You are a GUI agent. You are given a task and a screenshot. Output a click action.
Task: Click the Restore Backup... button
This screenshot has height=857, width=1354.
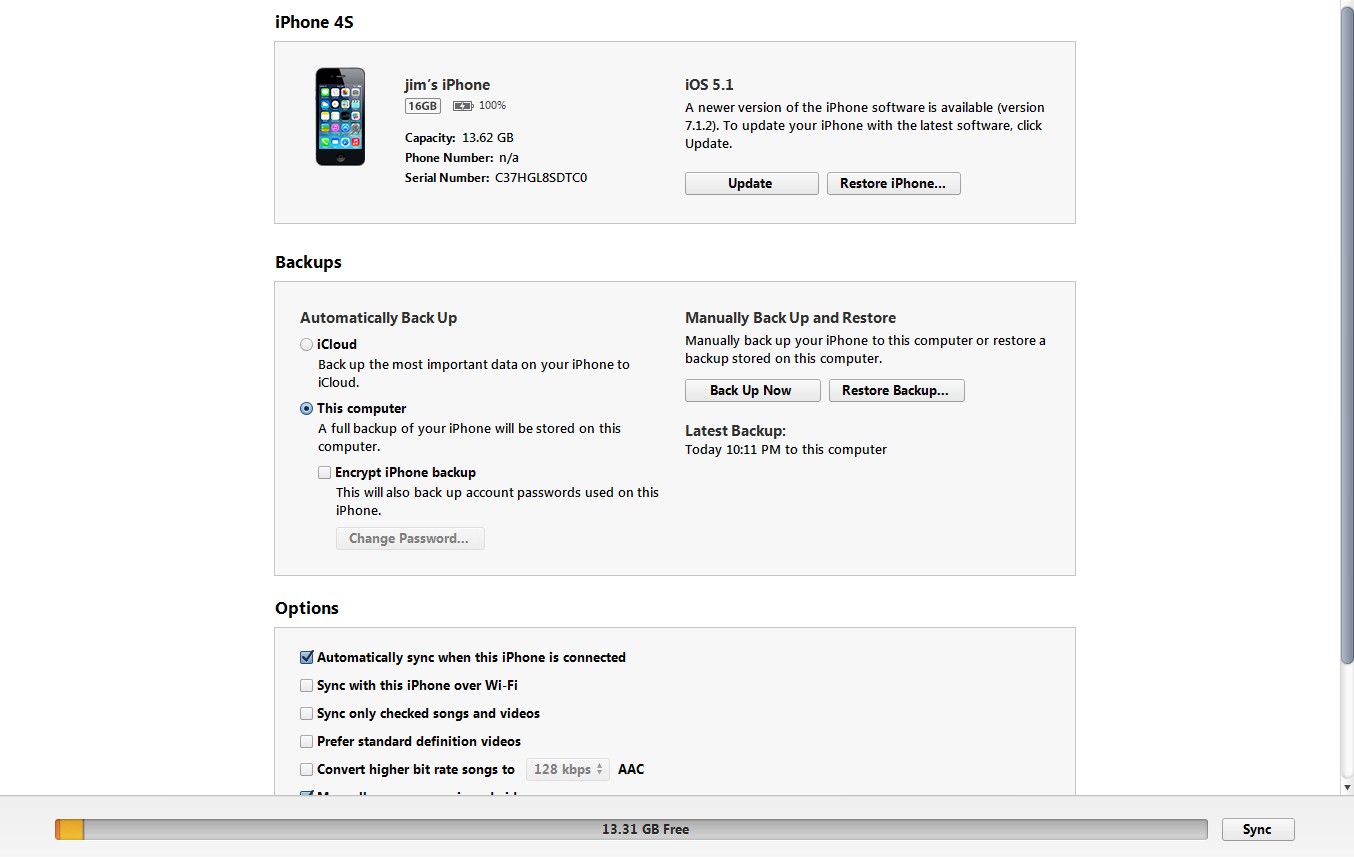(x=896, y=391)
